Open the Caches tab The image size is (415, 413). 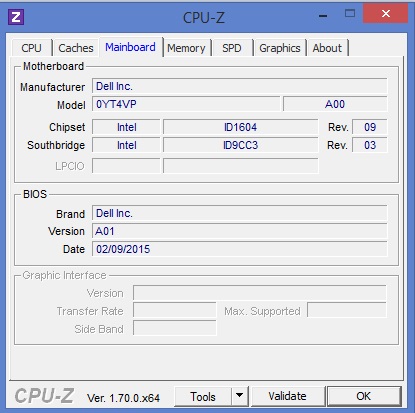point(76,48)
